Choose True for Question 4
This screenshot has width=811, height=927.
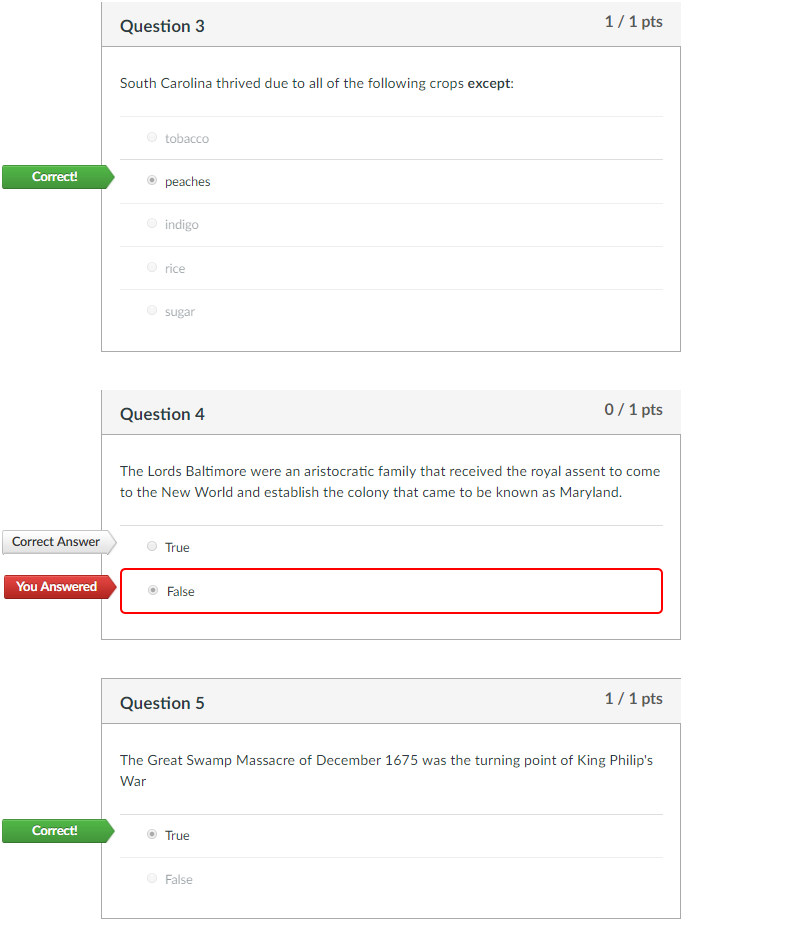click(x=152, y=546)
